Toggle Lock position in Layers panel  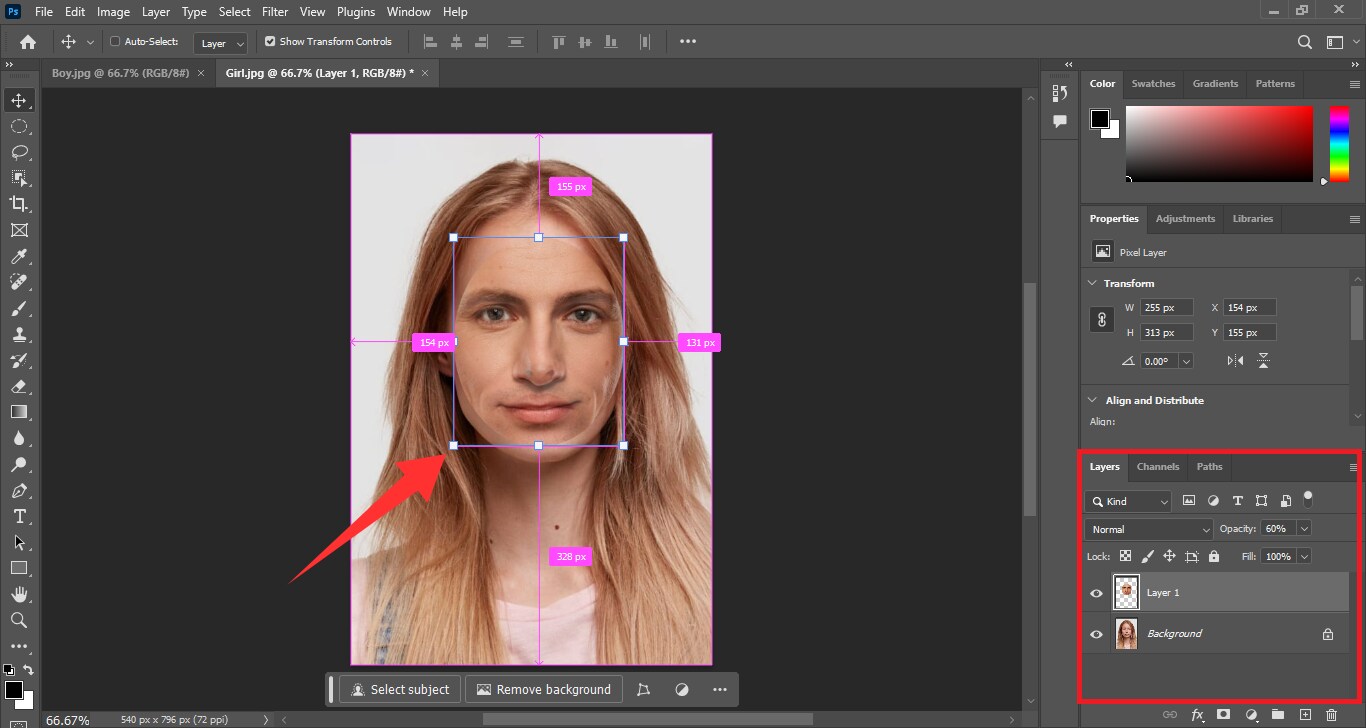[1169, 556]
